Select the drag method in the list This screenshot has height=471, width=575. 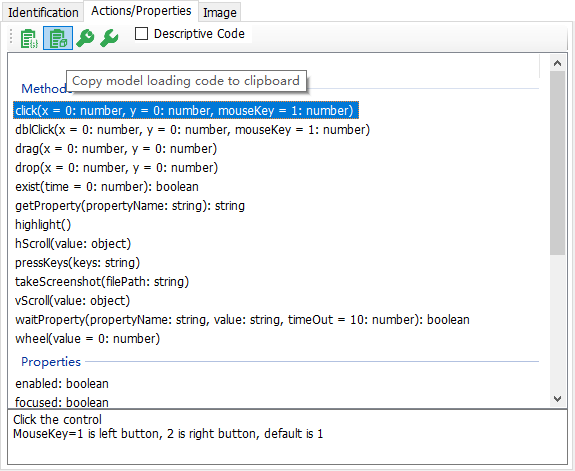coord(116,149)
